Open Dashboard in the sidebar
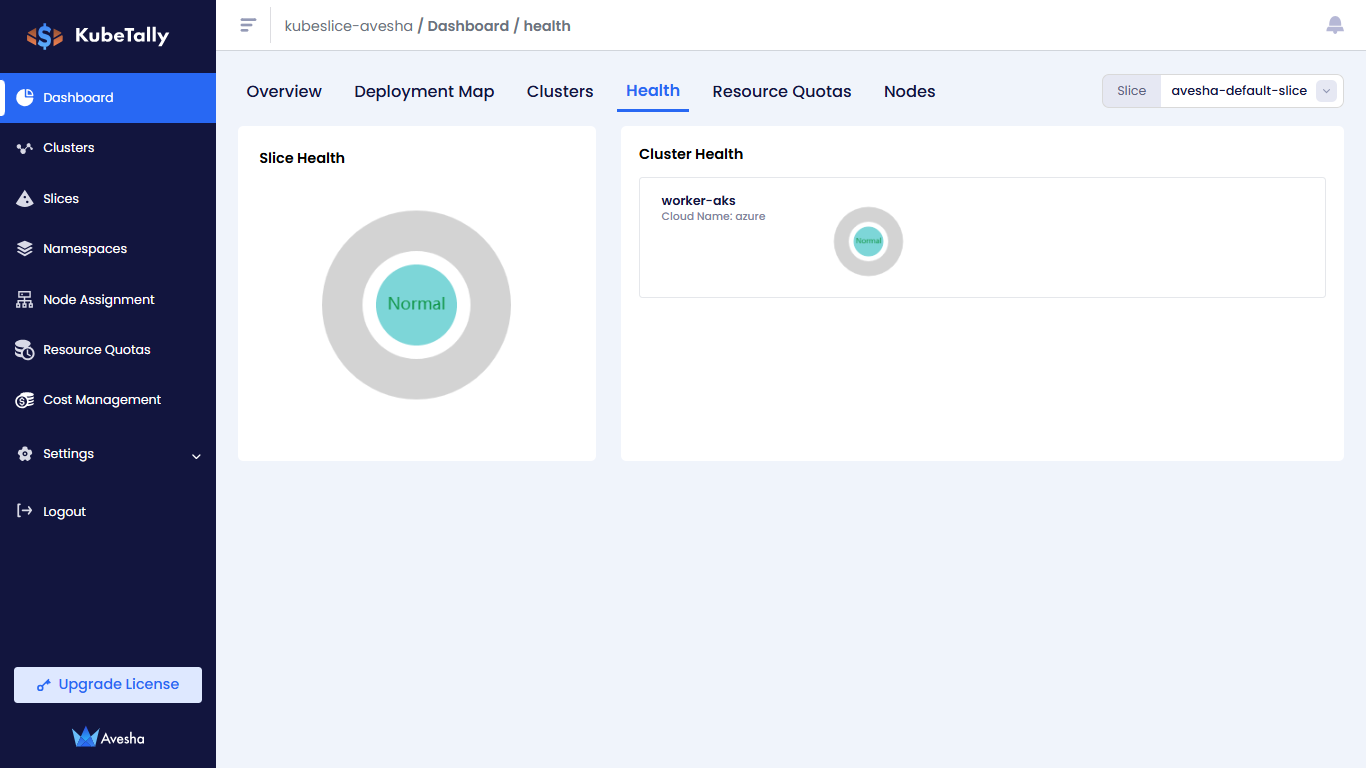The height and width of the screenshot is (768, 1366). point(108,98)
